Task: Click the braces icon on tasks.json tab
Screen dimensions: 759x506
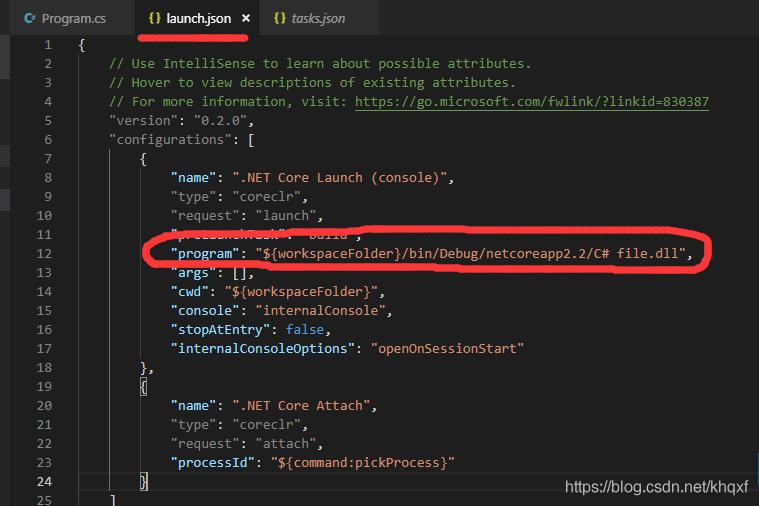Action: pos(280,19)
